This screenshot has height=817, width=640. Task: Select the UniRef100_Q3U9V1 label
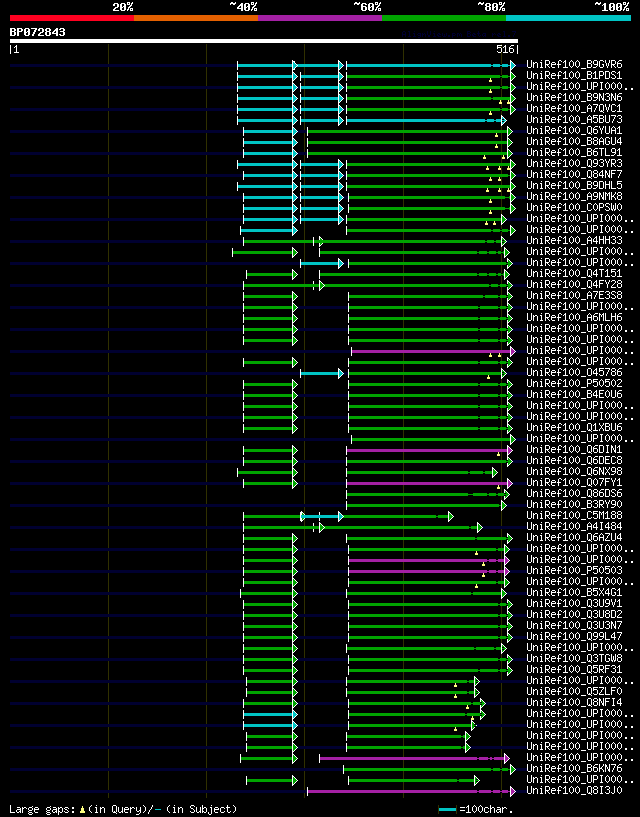[x=574, y=603]
